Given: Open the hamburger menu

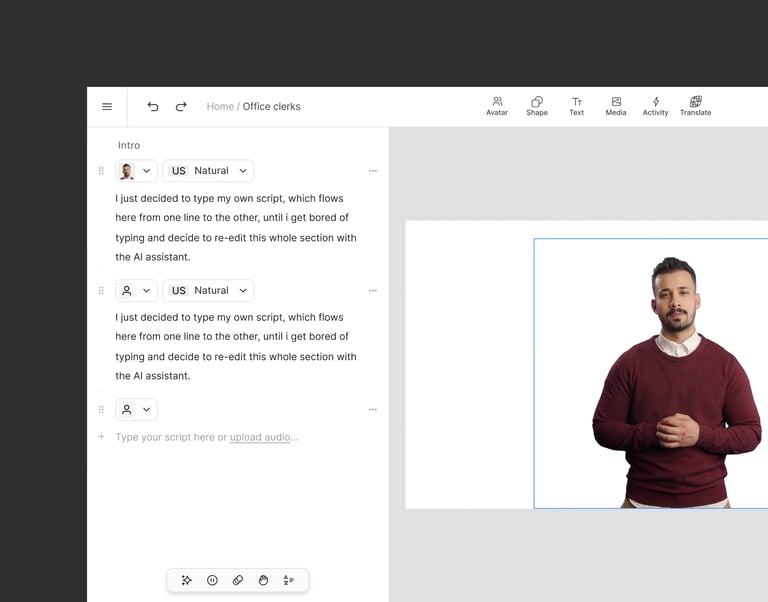Looking at the screenshot, I should coord(107,107).
